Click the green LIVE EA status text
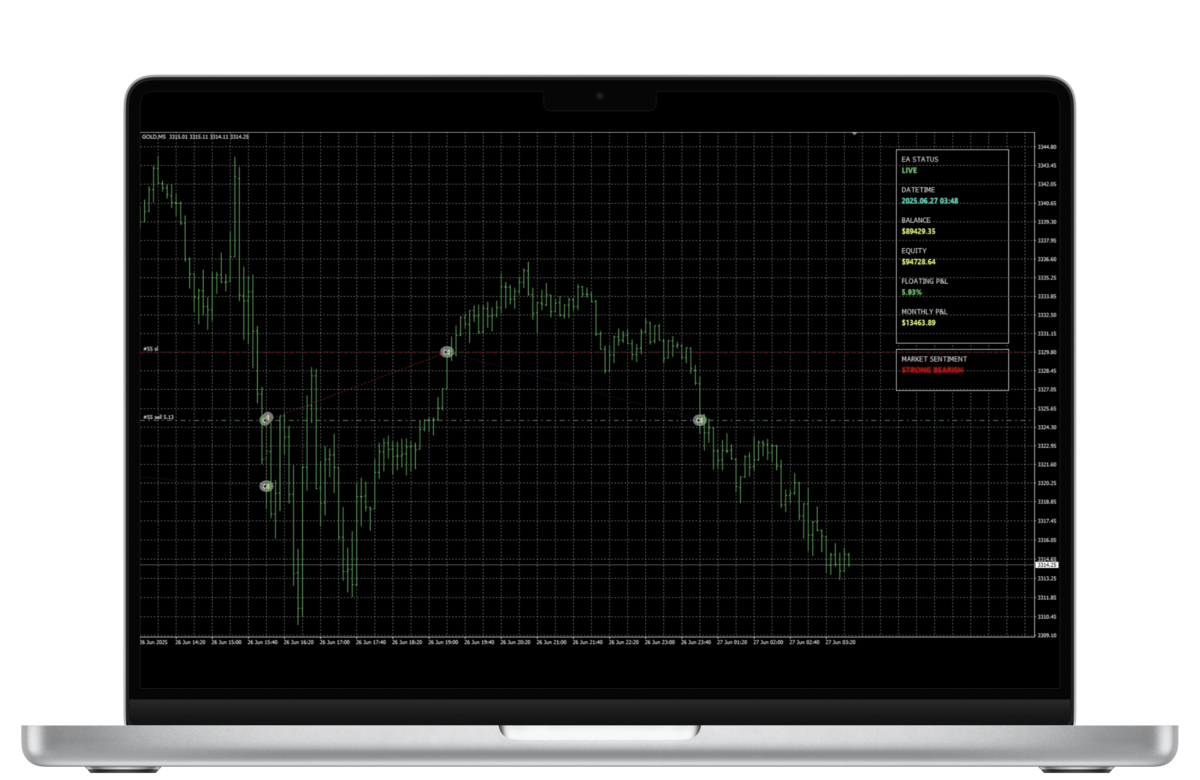Viewport: 1200px width, 780px height. (909, 171)
